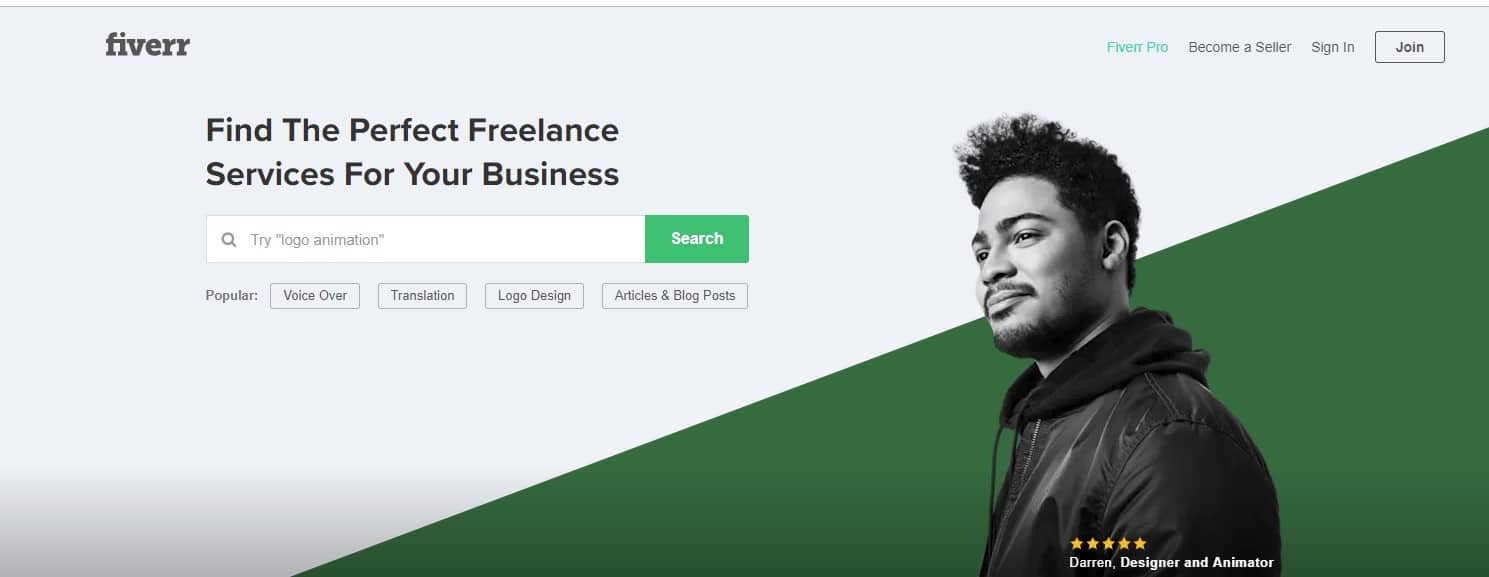Select the Voice Over popular tag
Viewport: 1489px width, 577px height.
[315, 296]
